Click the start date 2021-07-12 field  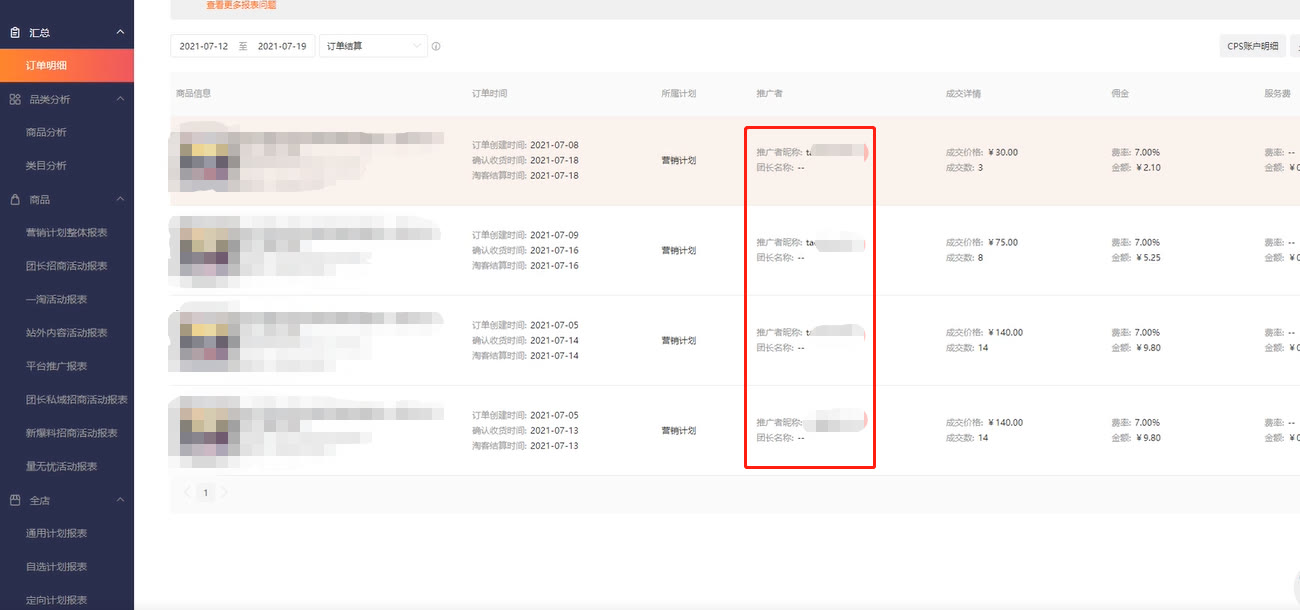point(204,46)
